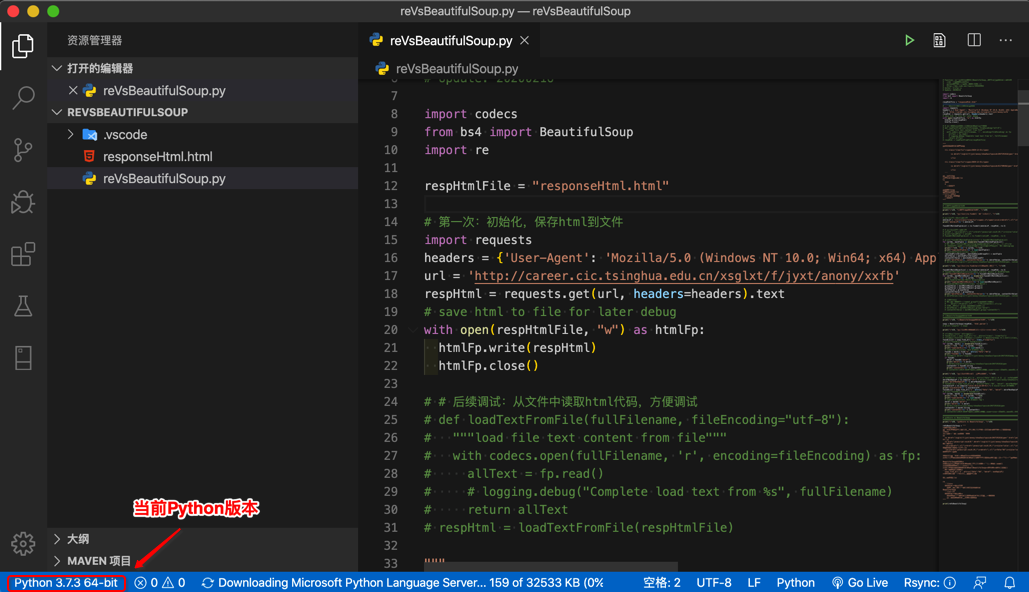Fold the with block at line 20

click(x=412, y=330)
